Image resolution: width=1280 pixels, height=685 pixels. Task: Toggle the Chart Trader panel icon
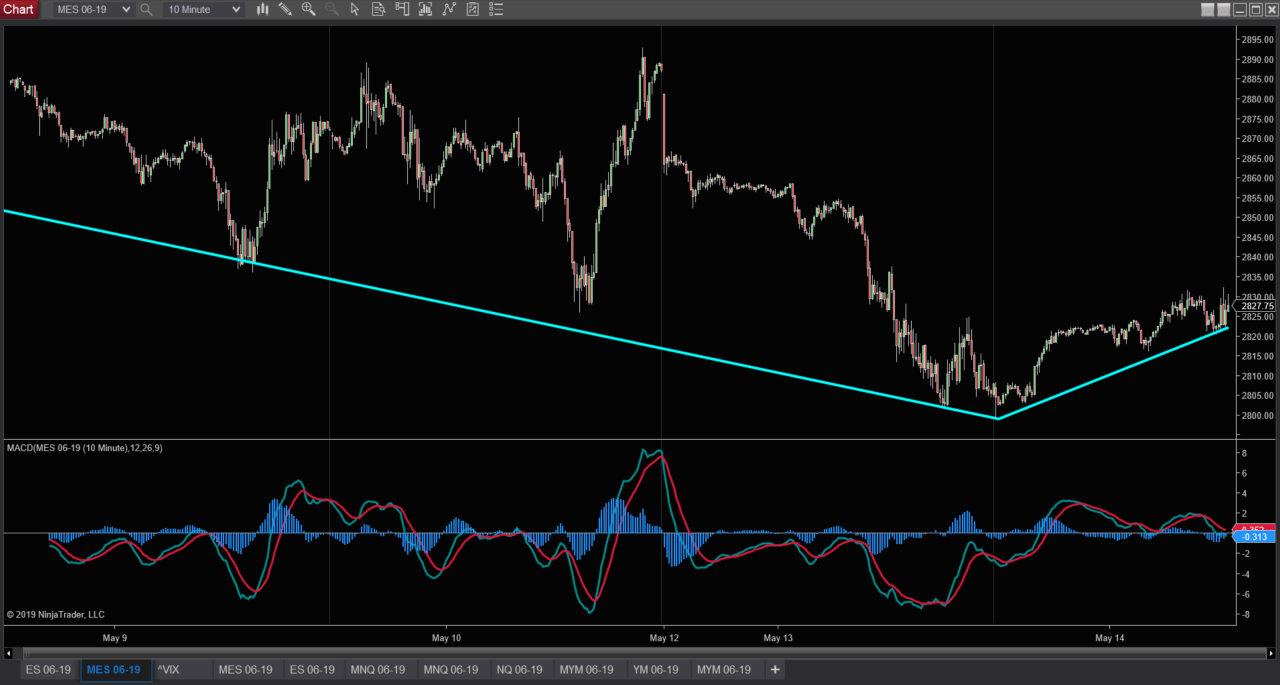pos(401,9)
